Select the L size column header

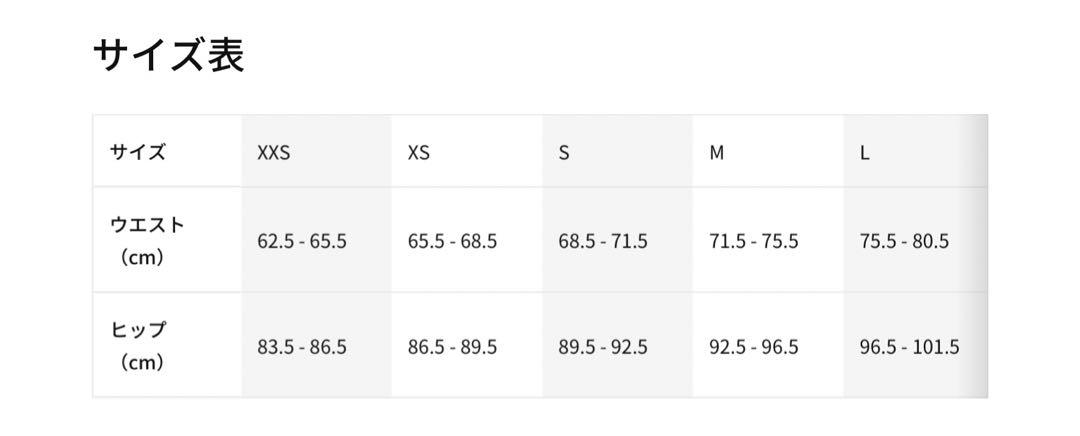[x=864, y=152]
